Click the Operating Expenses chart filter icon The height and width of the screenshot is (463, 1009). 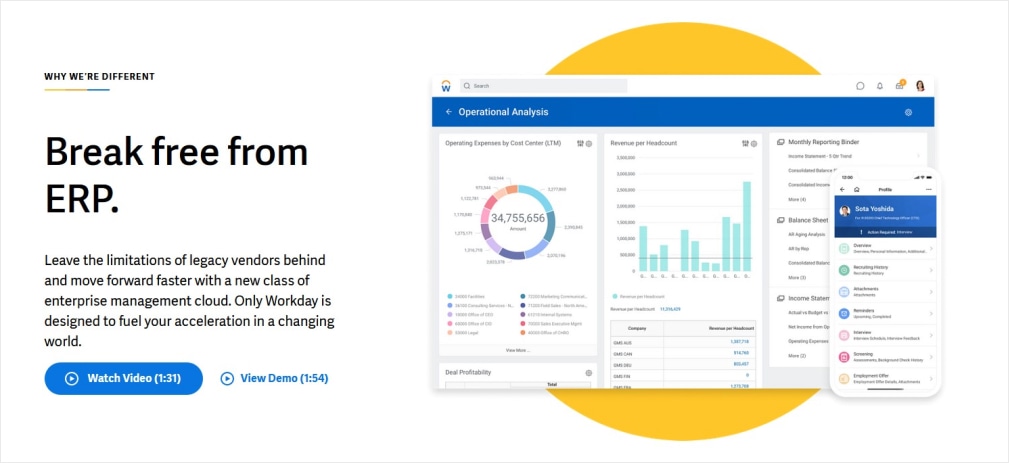tap(580, 144)
